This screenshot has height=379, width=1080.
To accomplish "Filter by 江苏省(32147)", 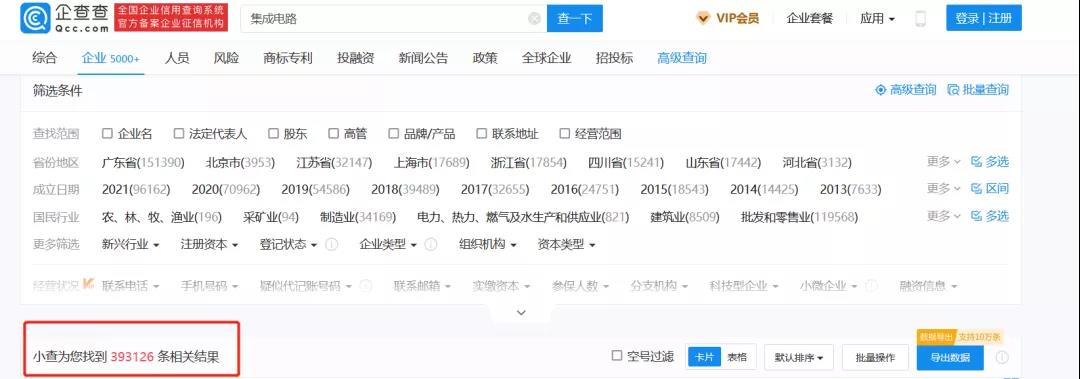I will click(334, 163).
